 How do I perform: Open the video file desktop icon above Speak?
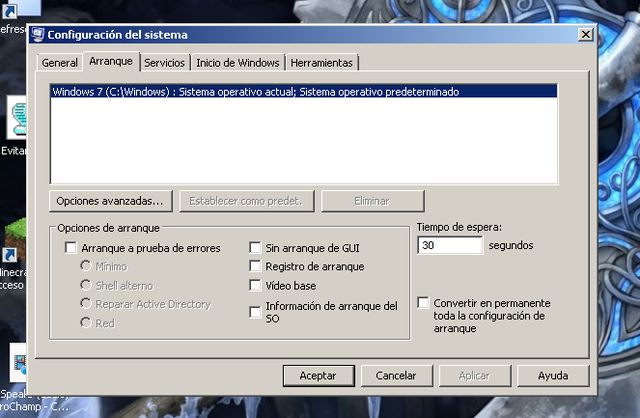[19, 362]
